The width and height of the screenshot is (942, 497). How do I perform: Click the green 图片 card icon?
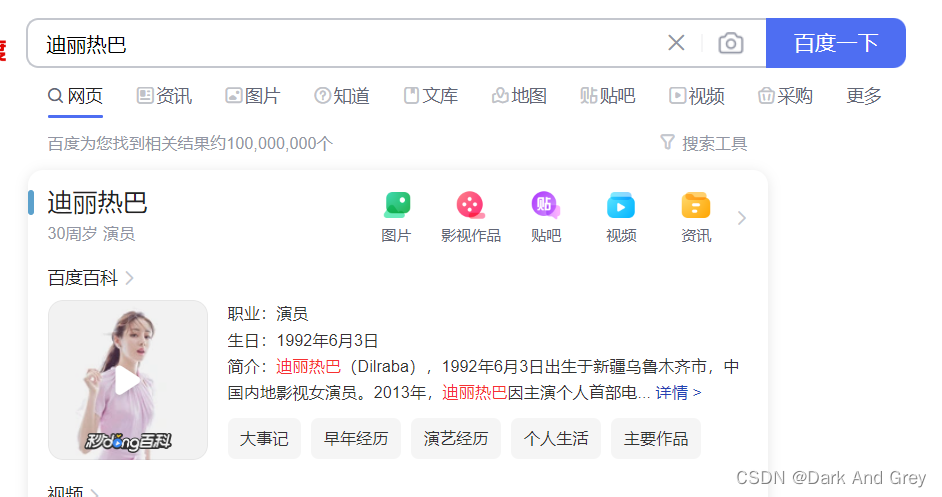tap(397, 205)
